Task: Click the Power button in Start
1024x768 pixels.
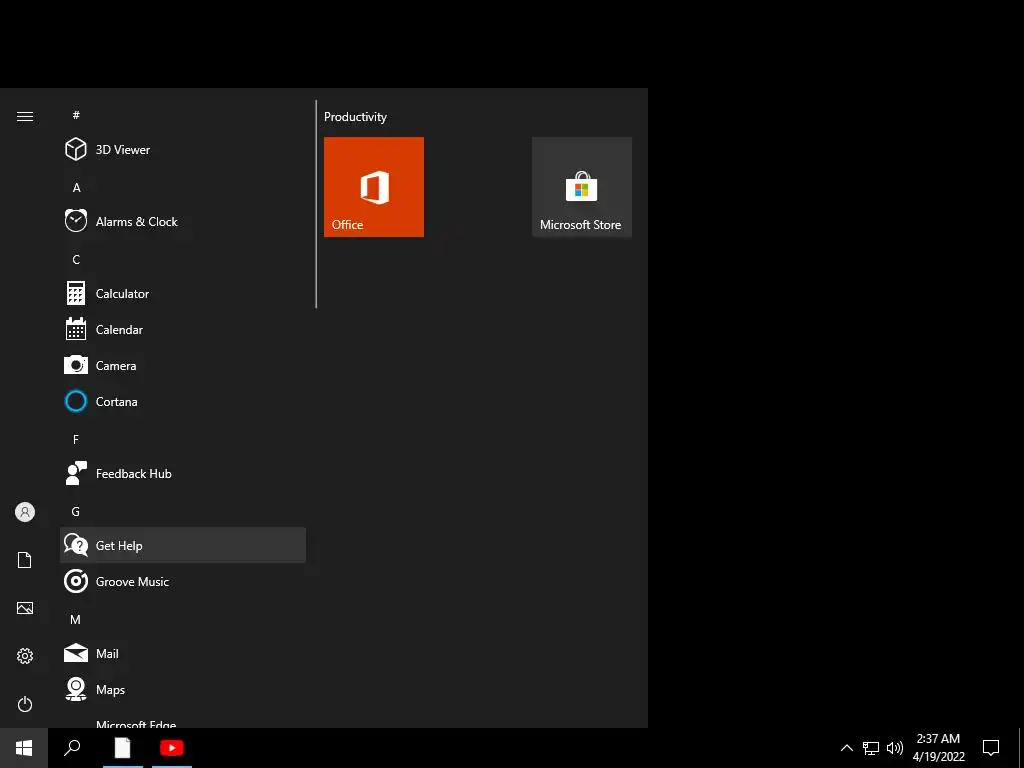Action: 25,704
